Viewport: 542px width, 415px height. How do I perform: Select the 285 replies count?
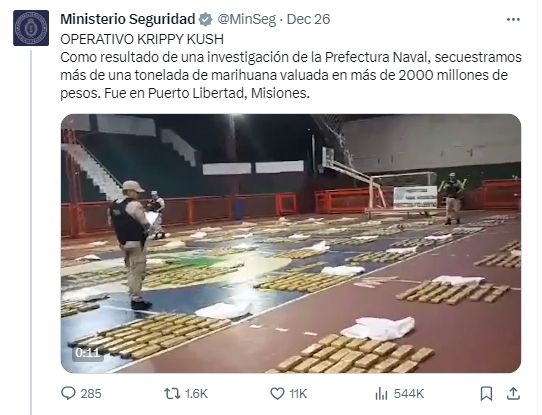[x=91, y=394]
